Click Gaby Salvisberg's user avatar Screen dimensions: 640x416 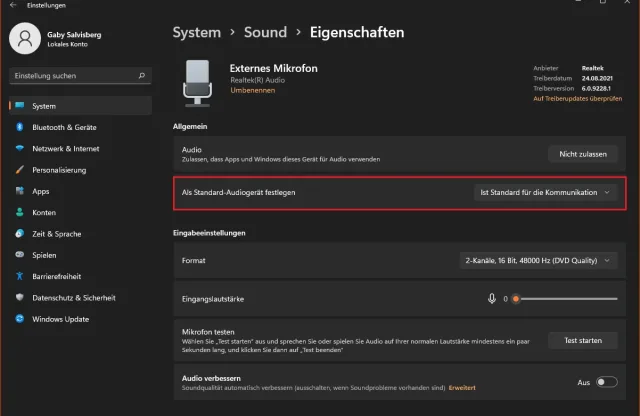[23, 39]
